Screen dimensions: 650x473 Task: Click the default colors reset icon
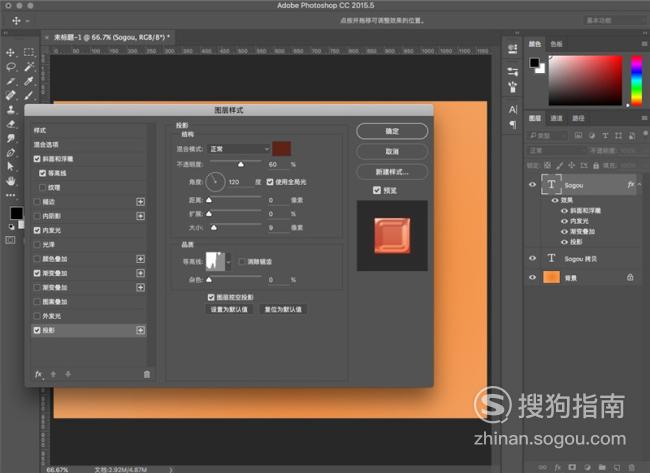click(12, 226)
